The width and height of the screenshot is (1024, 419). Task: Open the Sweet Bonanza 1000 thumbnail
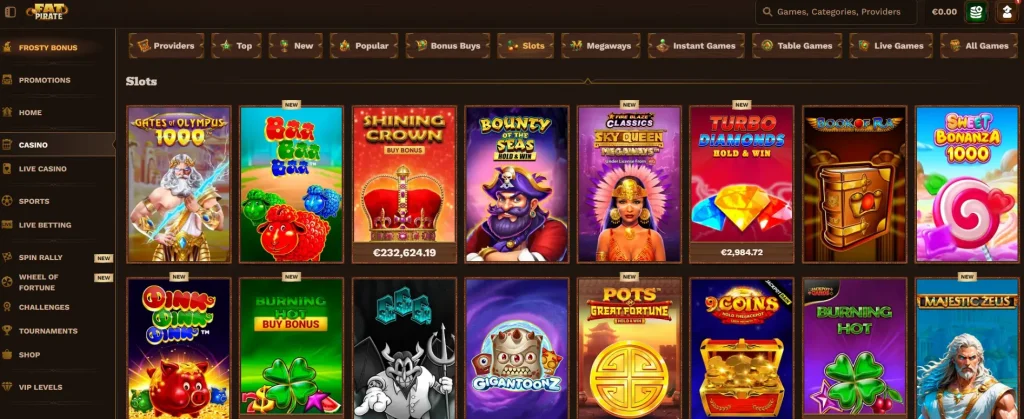point(967,185)
